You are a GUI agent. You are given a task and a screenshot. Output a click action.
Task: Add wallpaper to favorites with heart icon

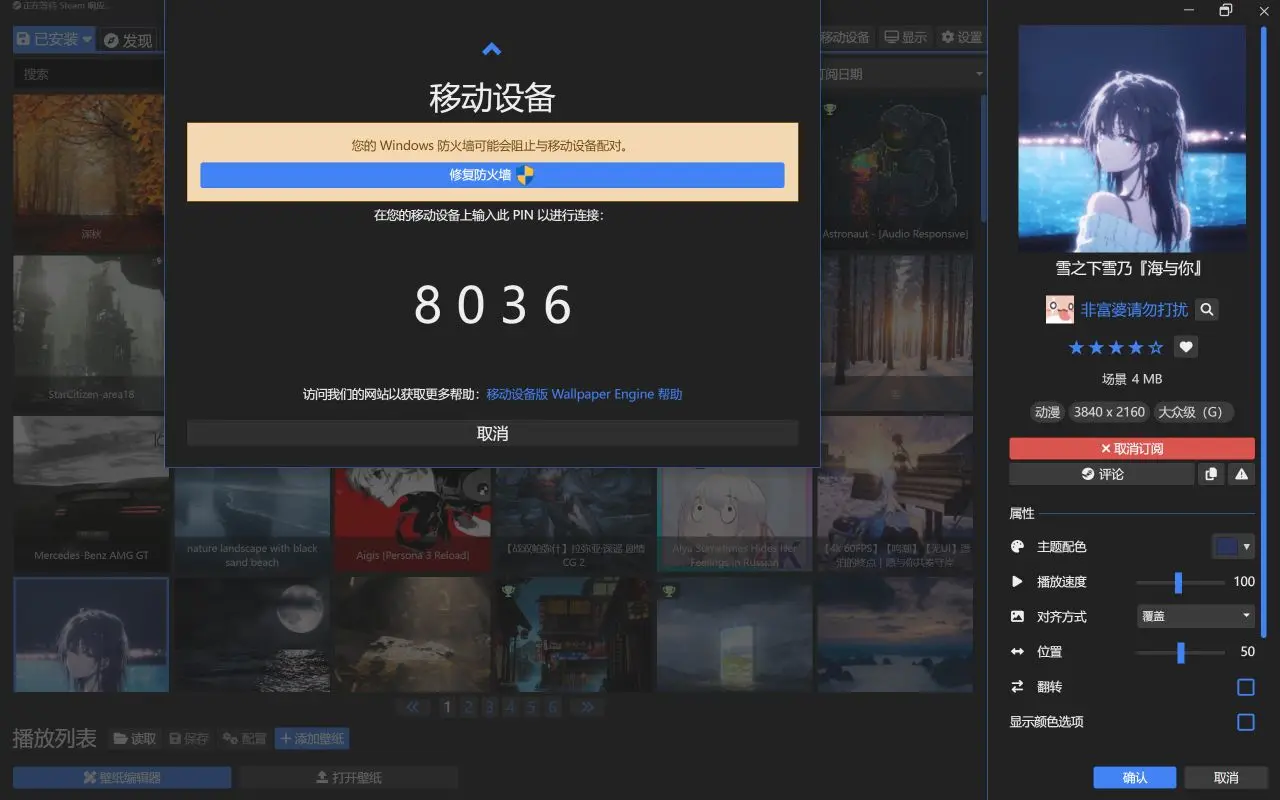tap(1186, 348)
